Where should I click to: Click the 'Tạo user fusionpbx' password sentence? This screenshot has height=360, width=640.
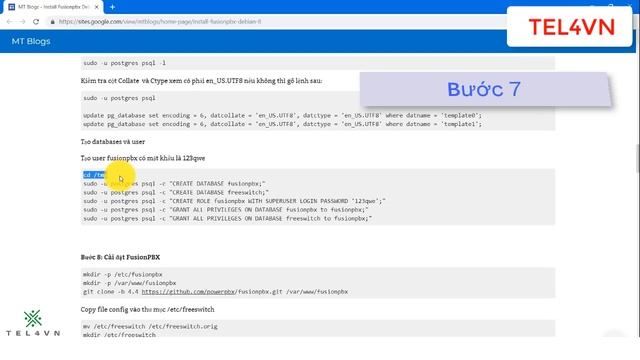[x=143, y=158]
